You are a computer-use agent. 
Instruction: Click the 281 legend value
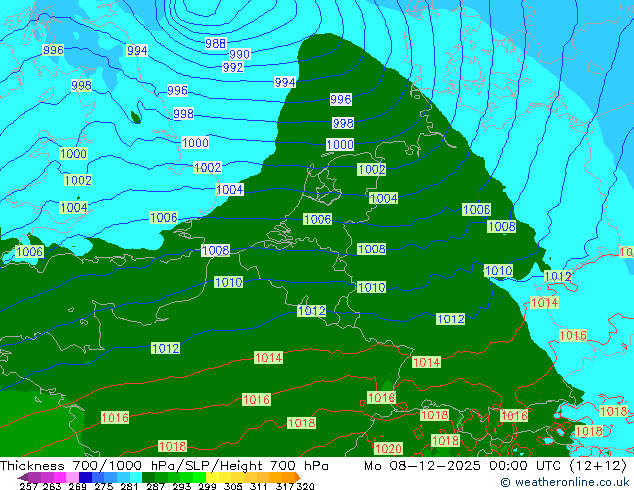[129, 486]
